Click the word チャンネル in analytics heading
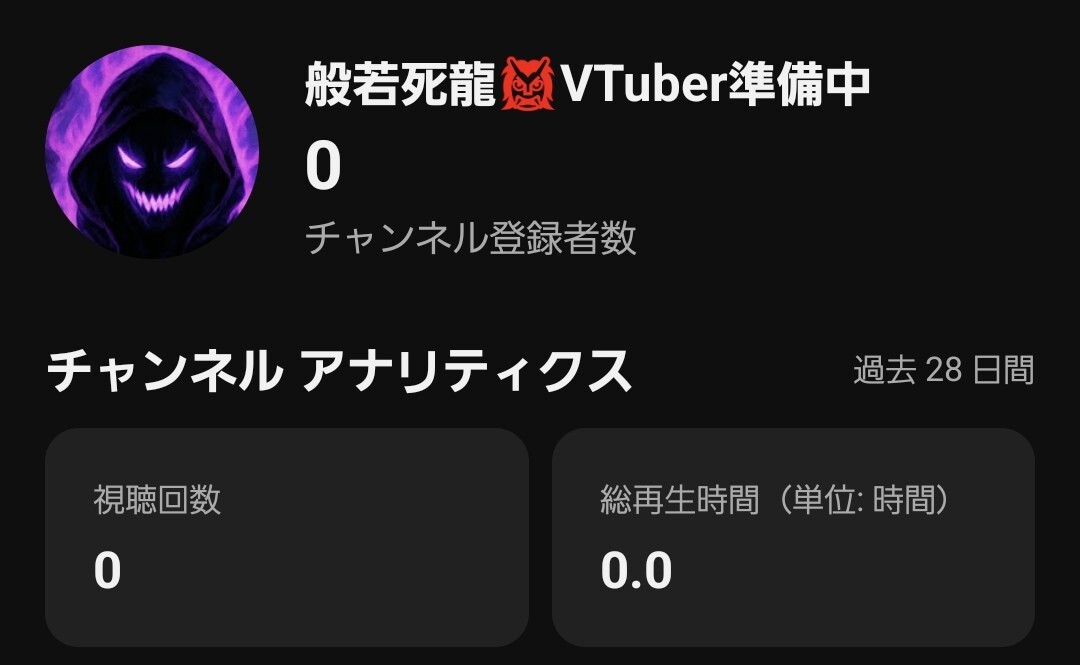The image size is (1080, 665). pyautogui.click(x=165, y=371)
